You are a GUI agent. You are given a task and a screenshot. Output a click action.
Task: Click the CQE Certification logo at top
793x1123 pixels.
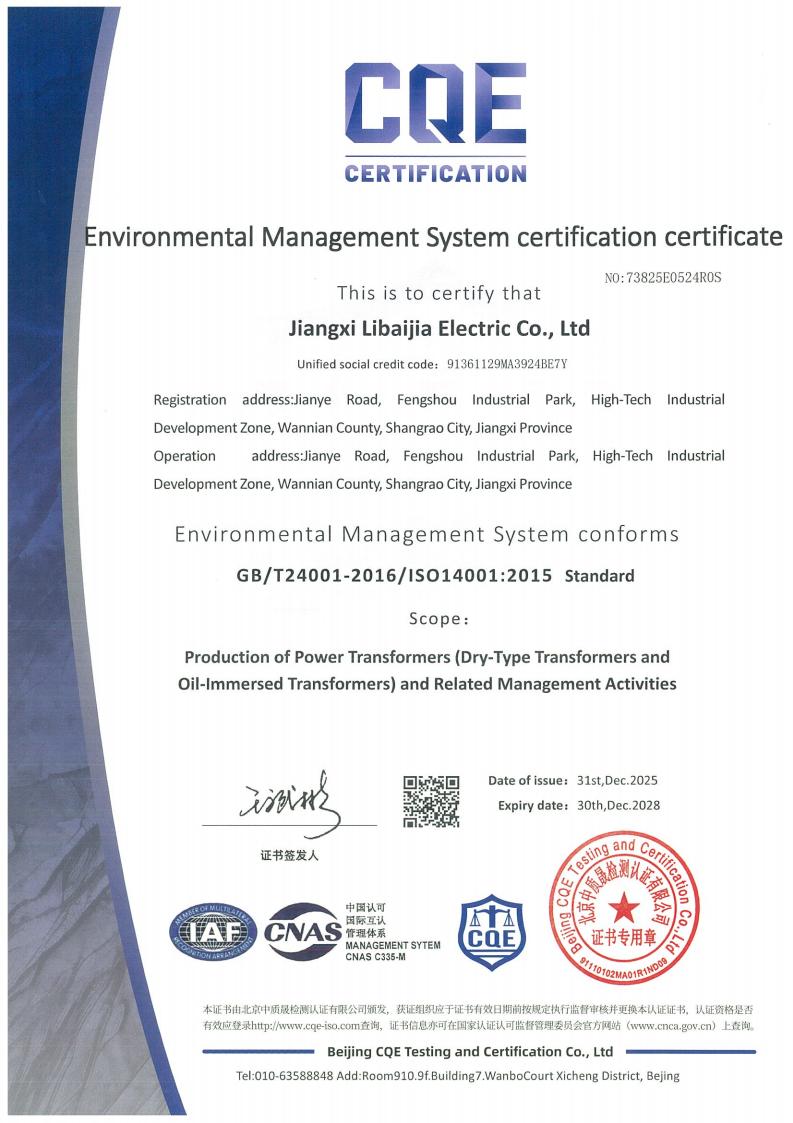435,122
